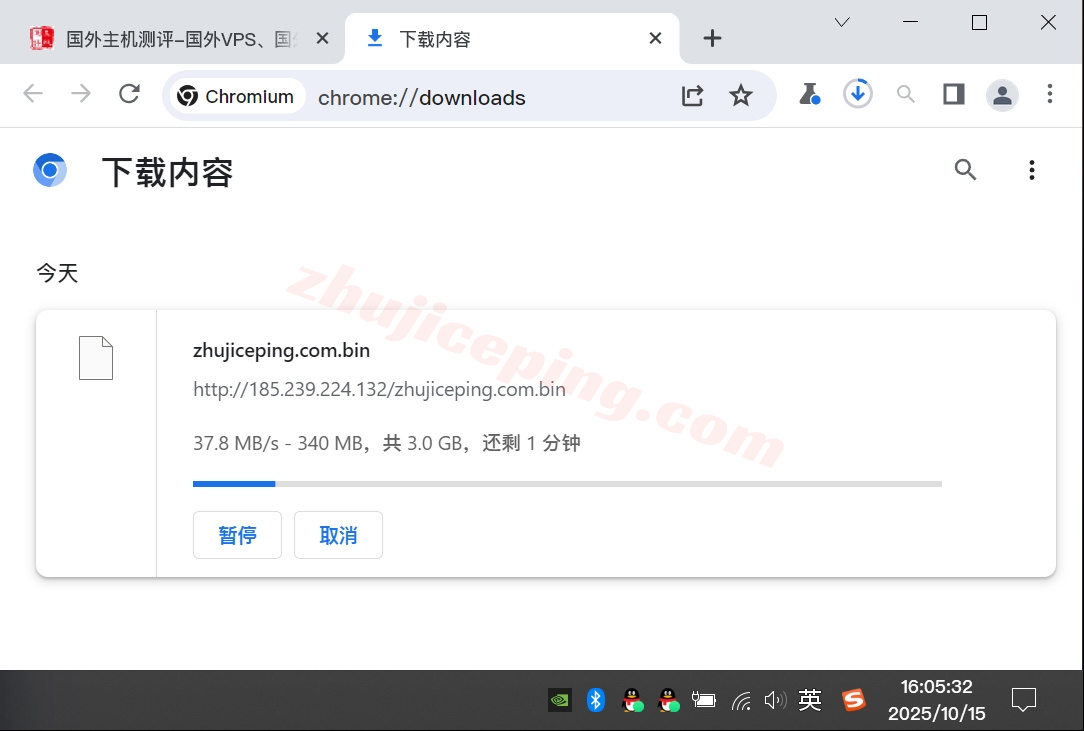
Task: Click the download progress bar
Action: (x=567, y=484)
